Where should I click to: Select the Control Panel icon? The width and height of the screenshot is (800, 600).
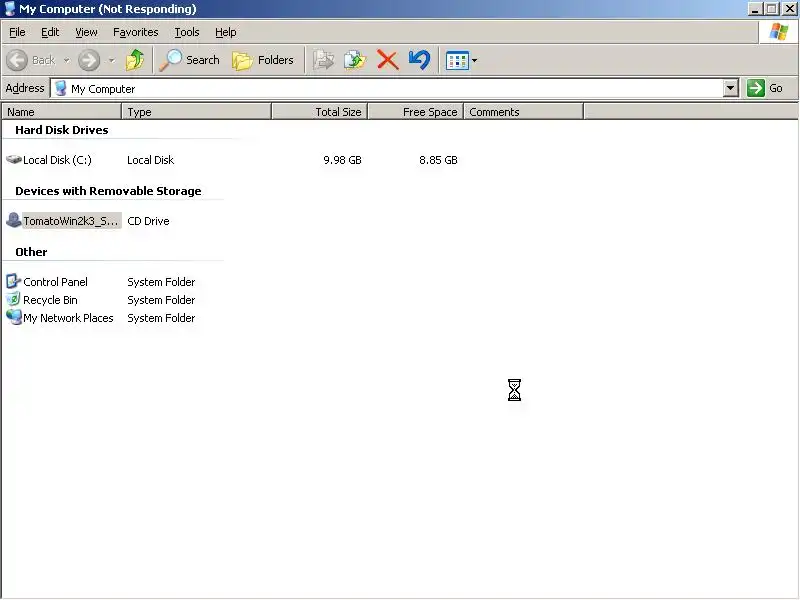[14, 281]
